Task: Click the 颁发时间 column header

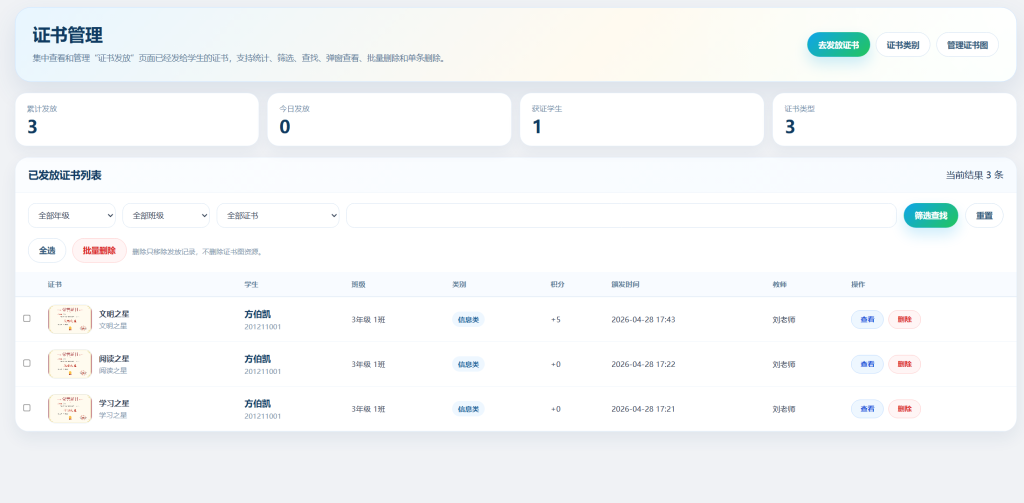Action: click(x=626, y=285)
